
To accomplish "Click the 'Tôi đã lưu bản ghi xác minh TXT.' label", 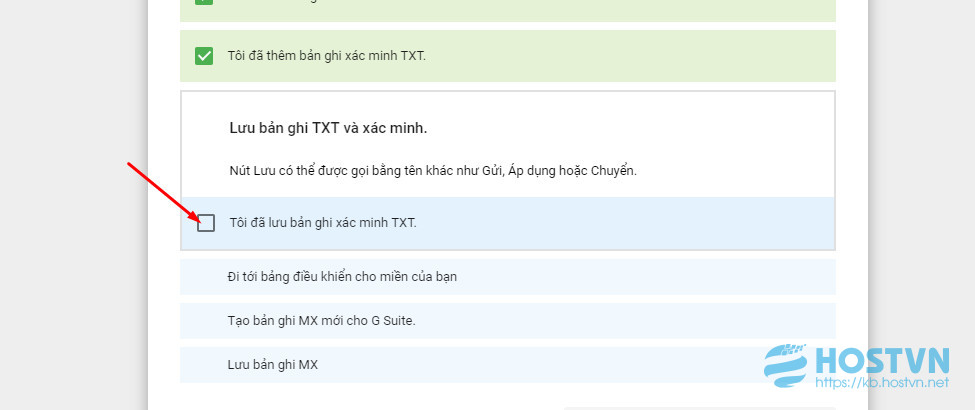I will (322, 223).
